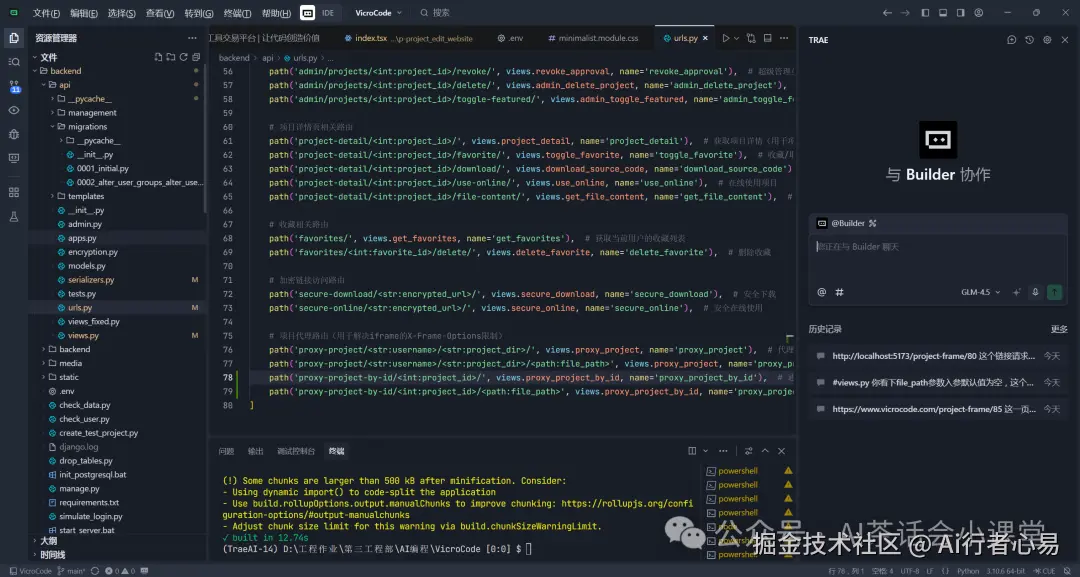Click the voice input microphone icon
This screenshot has width=1080, height=577.
pos(1035,292)
